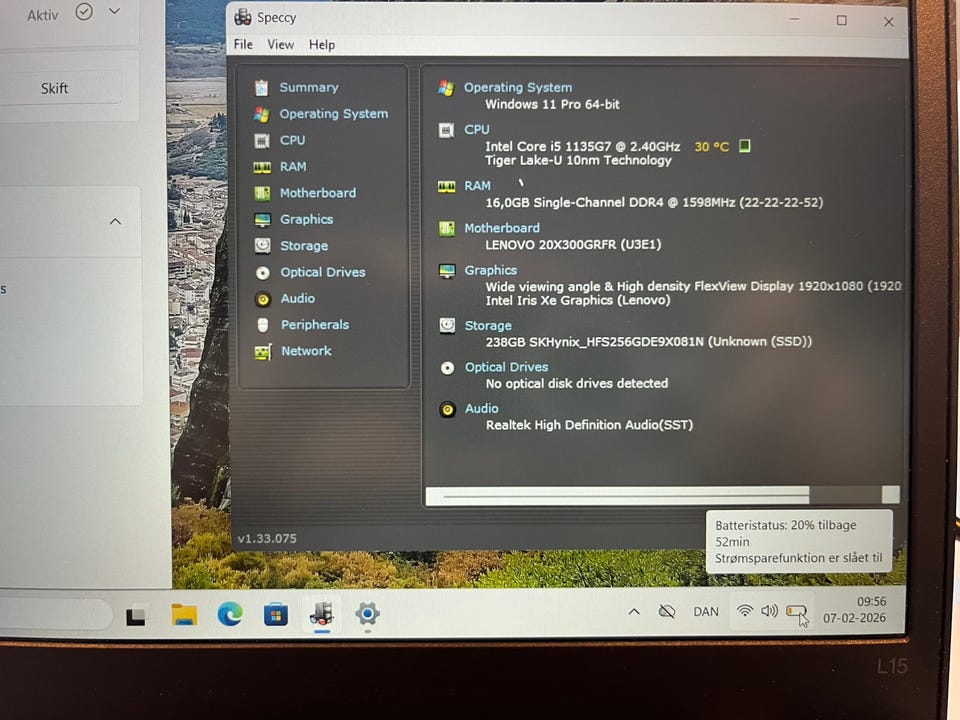Image resolution: width=960 pixels, height=720 pixels.
Task: Click the version text v1.33.075
Action: pos(267,539)
